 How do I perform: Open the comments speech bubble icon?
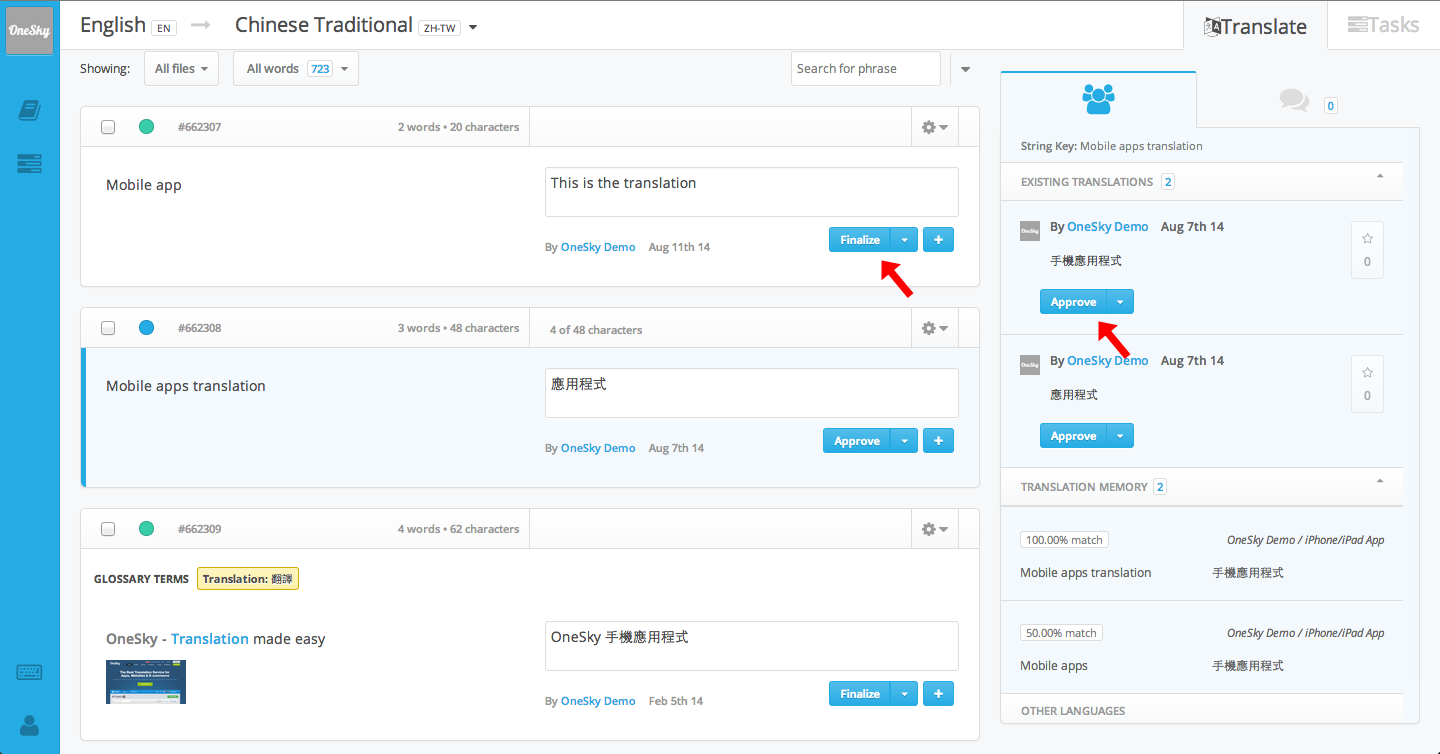(x=1294, y=101)
